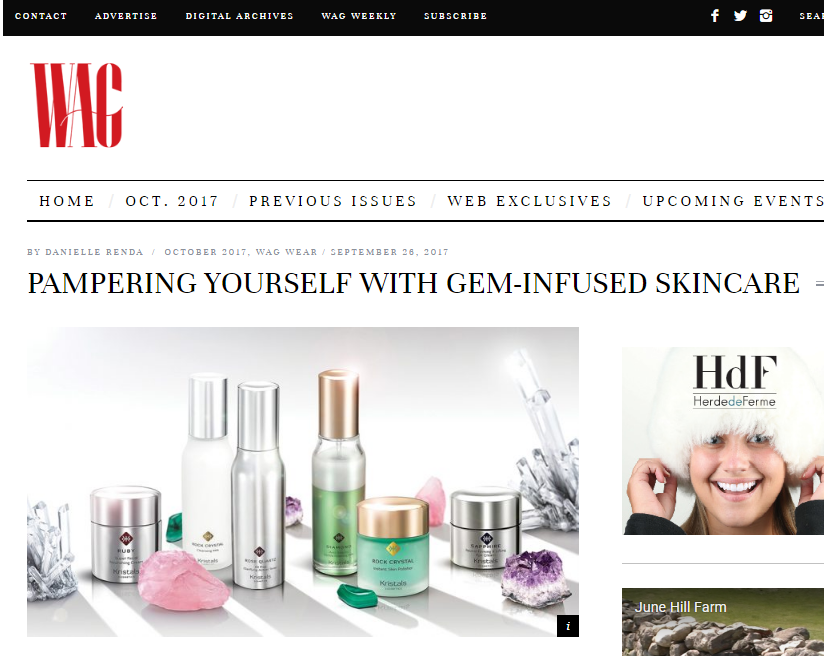Open WAG Weekly in top bar

click(x=359, y=16)
